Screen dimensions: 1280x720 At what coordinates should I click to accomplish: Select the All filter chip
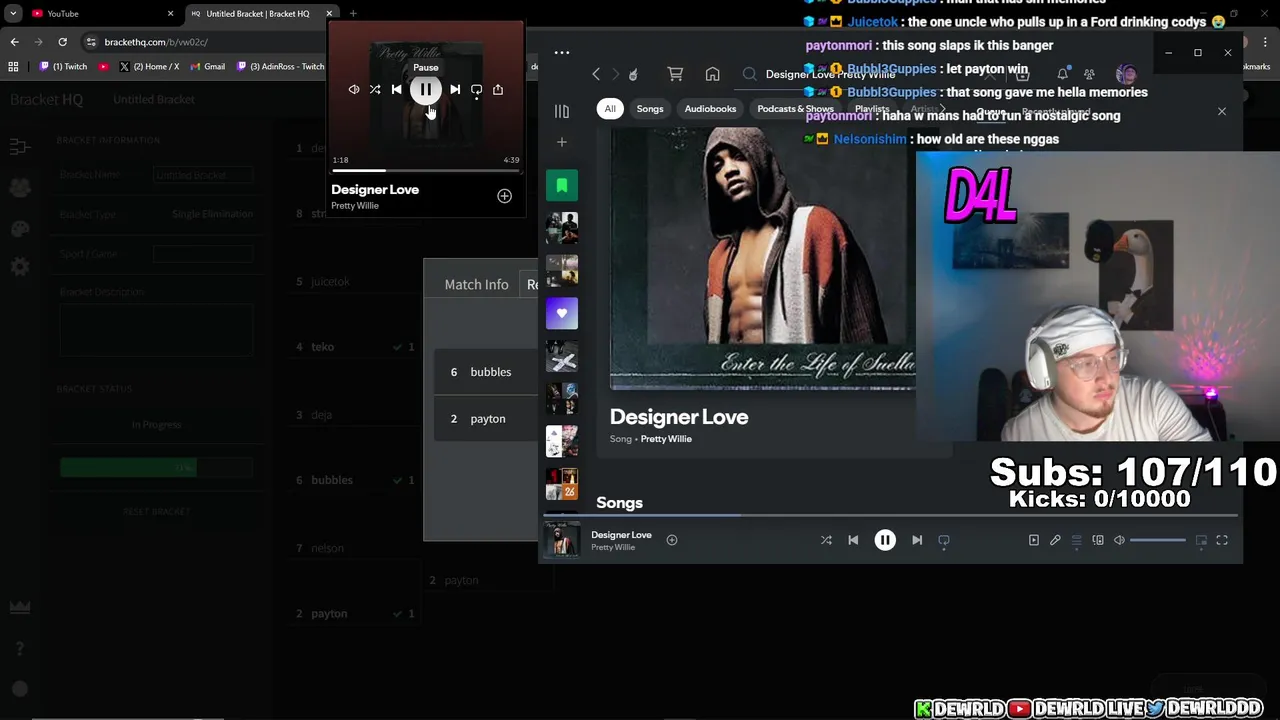610,109
